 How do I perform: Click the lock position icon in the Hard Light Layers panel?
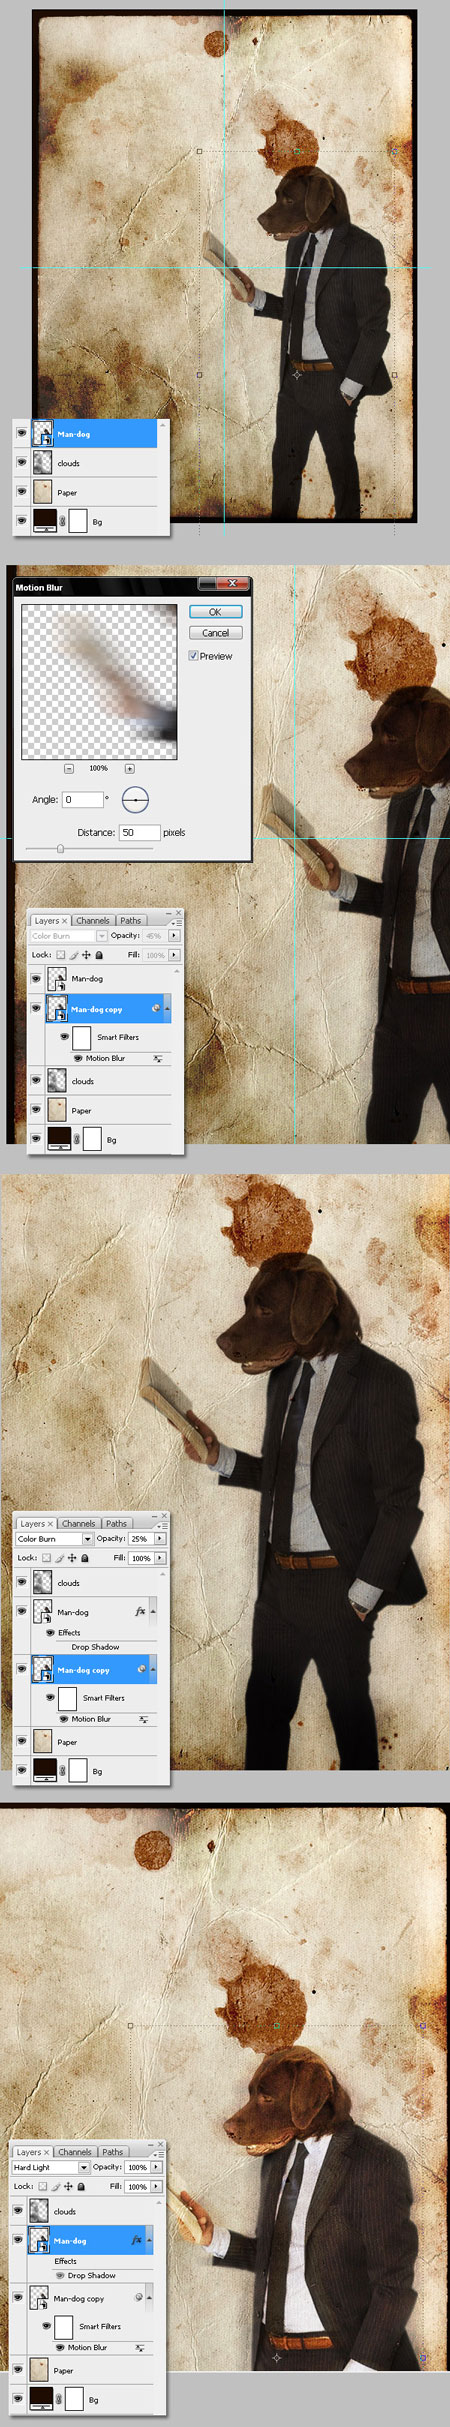[68, 2186]
